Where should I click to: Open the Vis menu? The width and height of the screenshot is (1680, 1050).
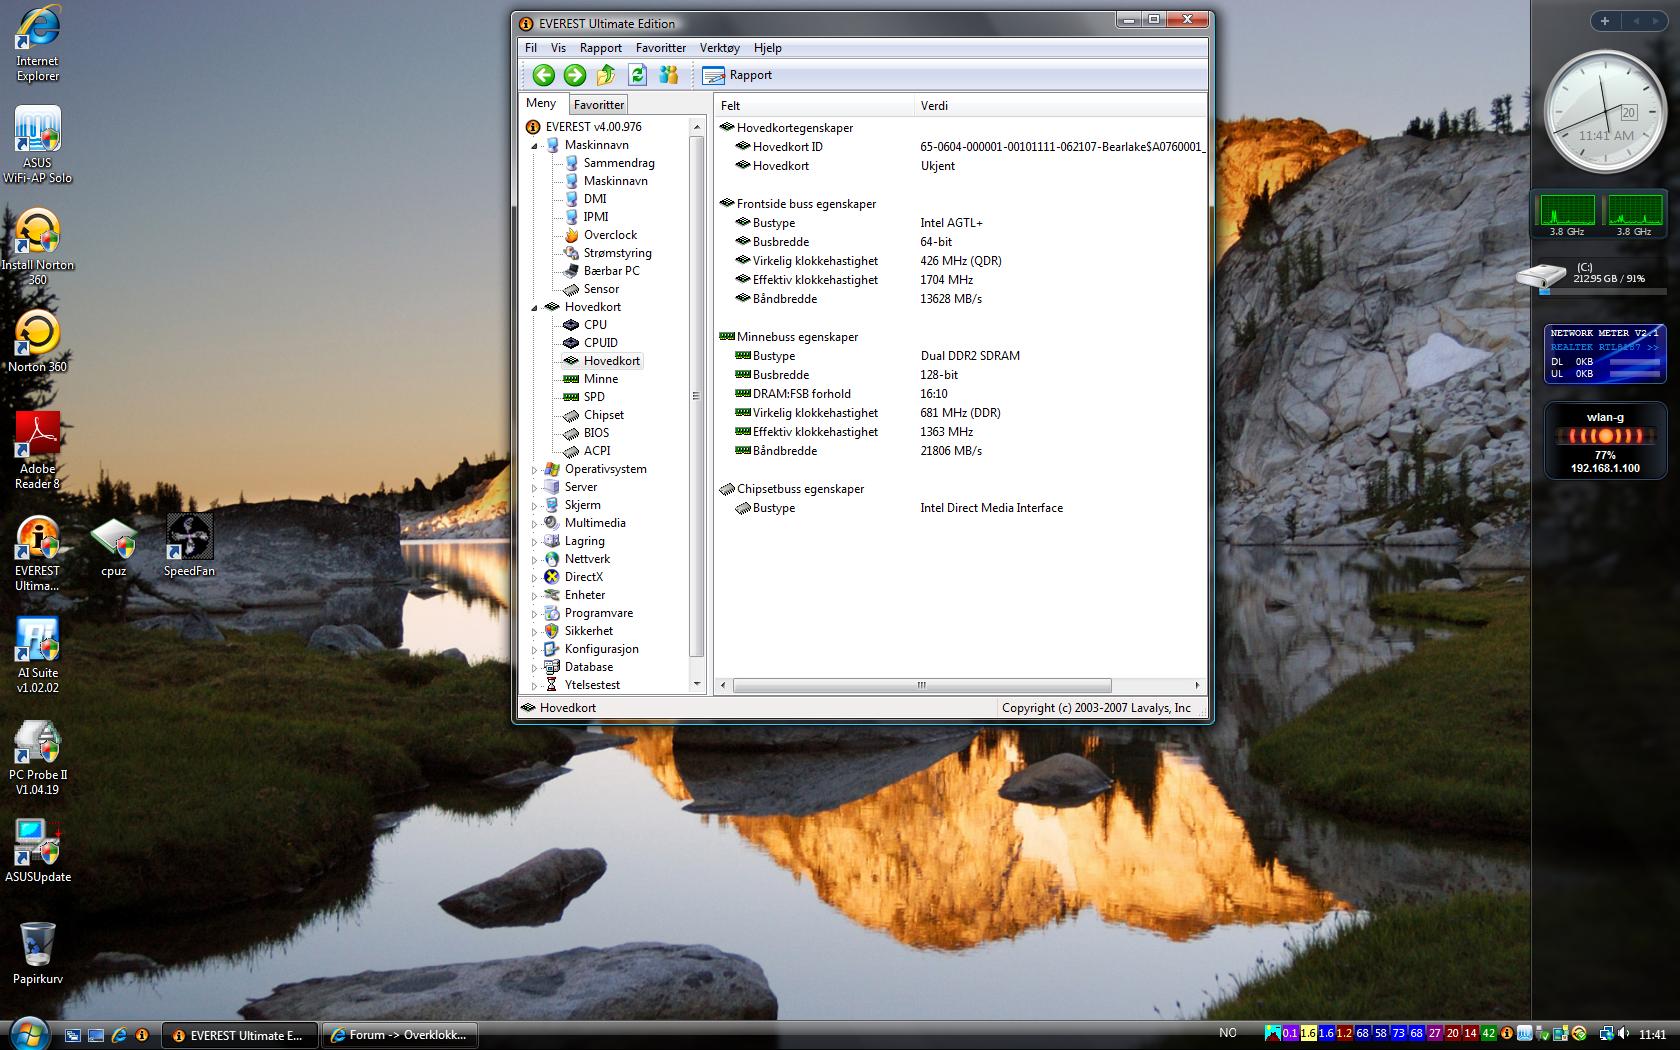558,48
